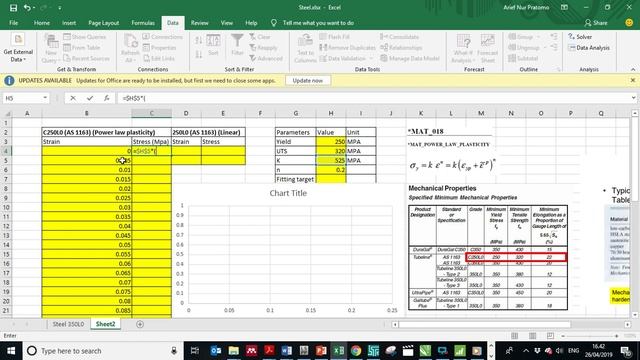Switch to the Formulas tab
The width and height of the screenshot is (640, 360).
point(143,23)
